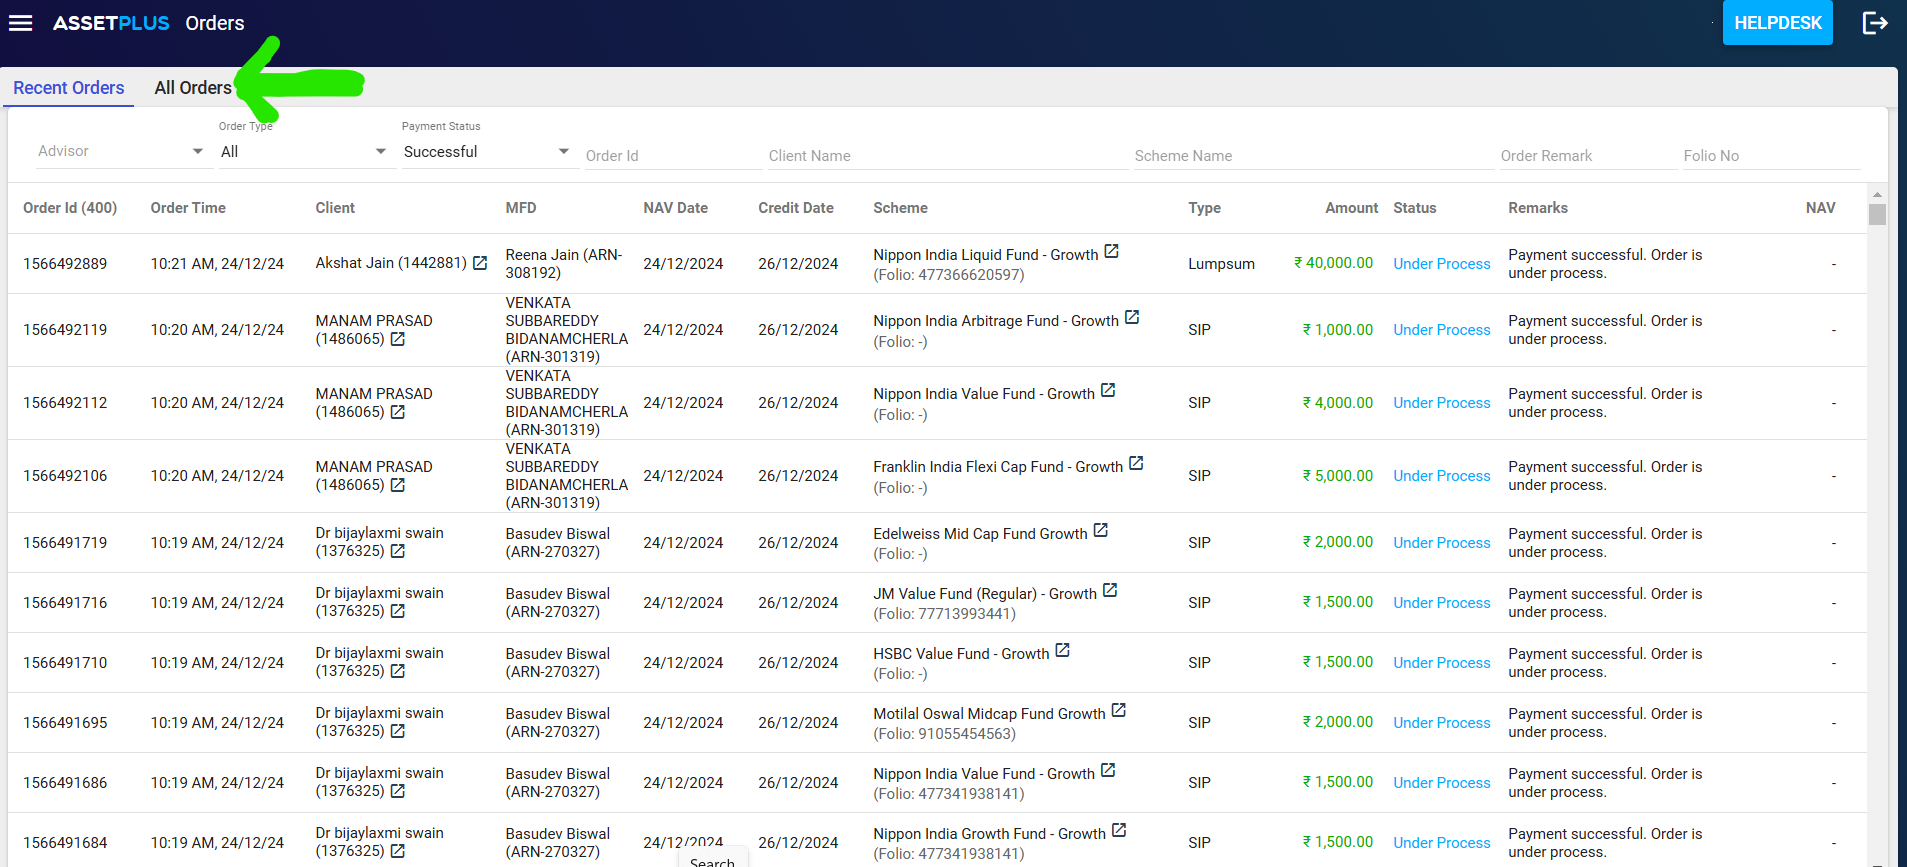Screen dimensions: 1907x867
Task: Click the MFD column header
Action: pyautogui.click(x=521, y=208)
